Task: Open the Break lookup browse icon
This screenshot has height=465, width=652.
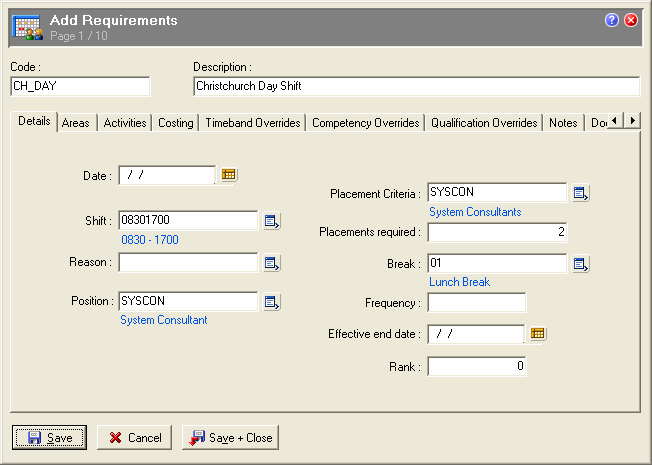Action: pyautogui.click(x=580, y=264)
